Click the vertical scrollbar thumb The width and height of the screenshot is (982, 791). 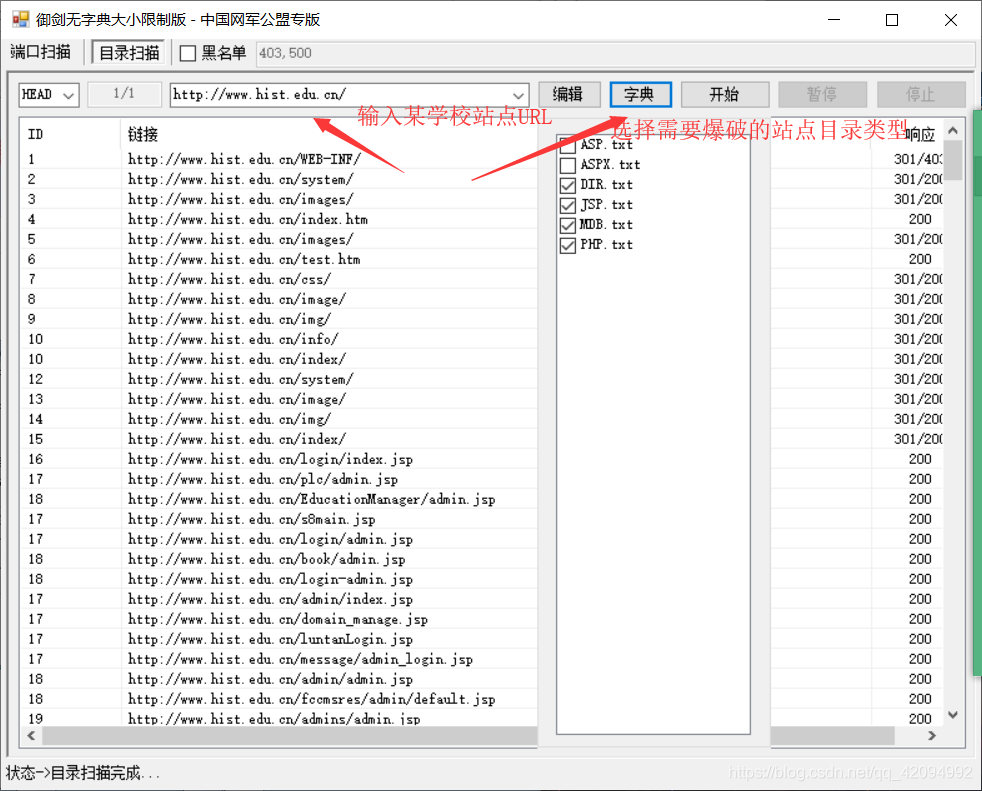pos(953,160)
